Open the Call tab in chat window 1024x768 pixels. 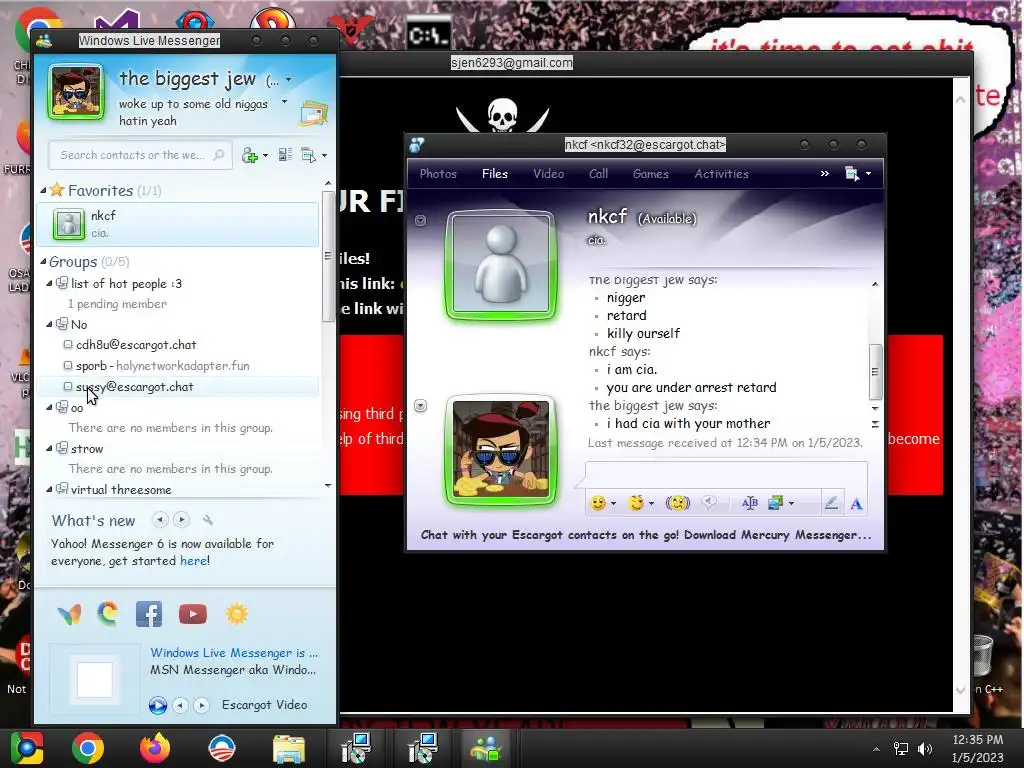pos(598,174)
